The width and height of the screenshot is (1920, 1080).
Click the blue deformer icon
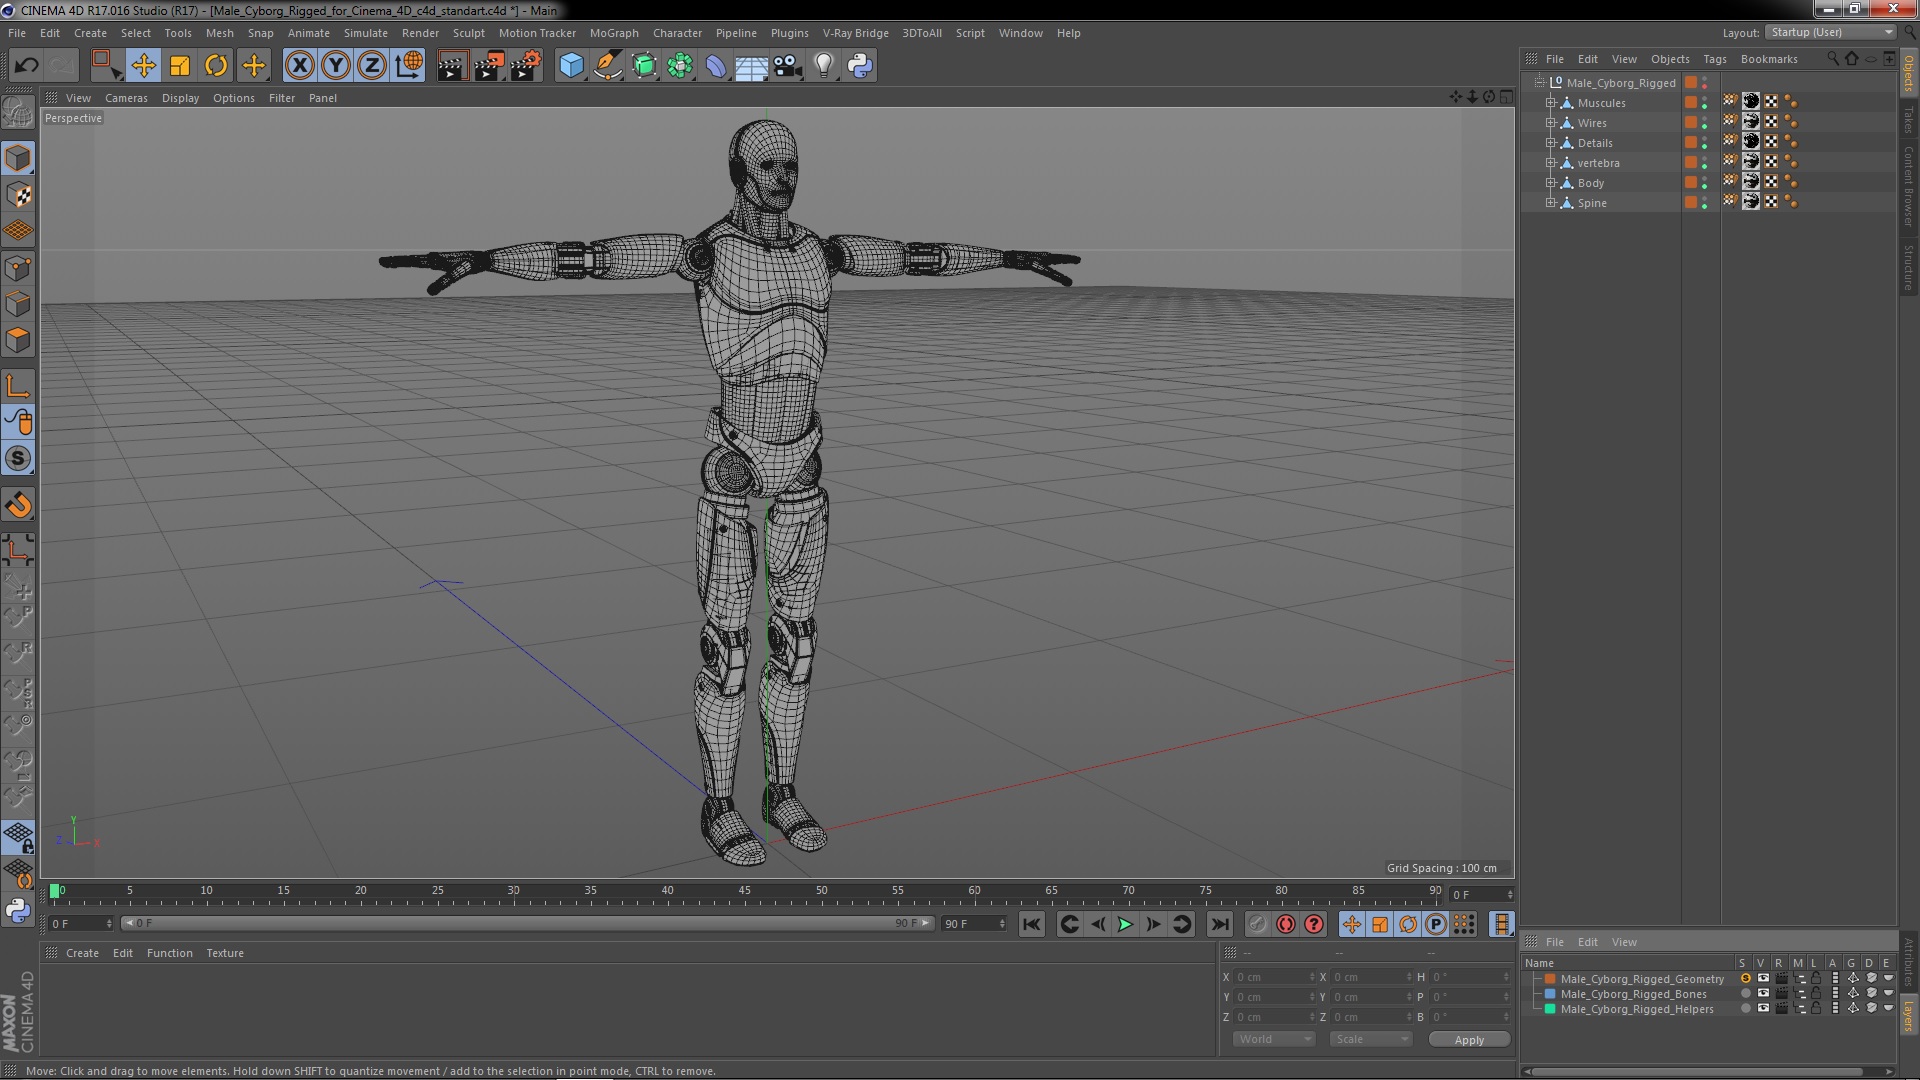tap(716, 66)
